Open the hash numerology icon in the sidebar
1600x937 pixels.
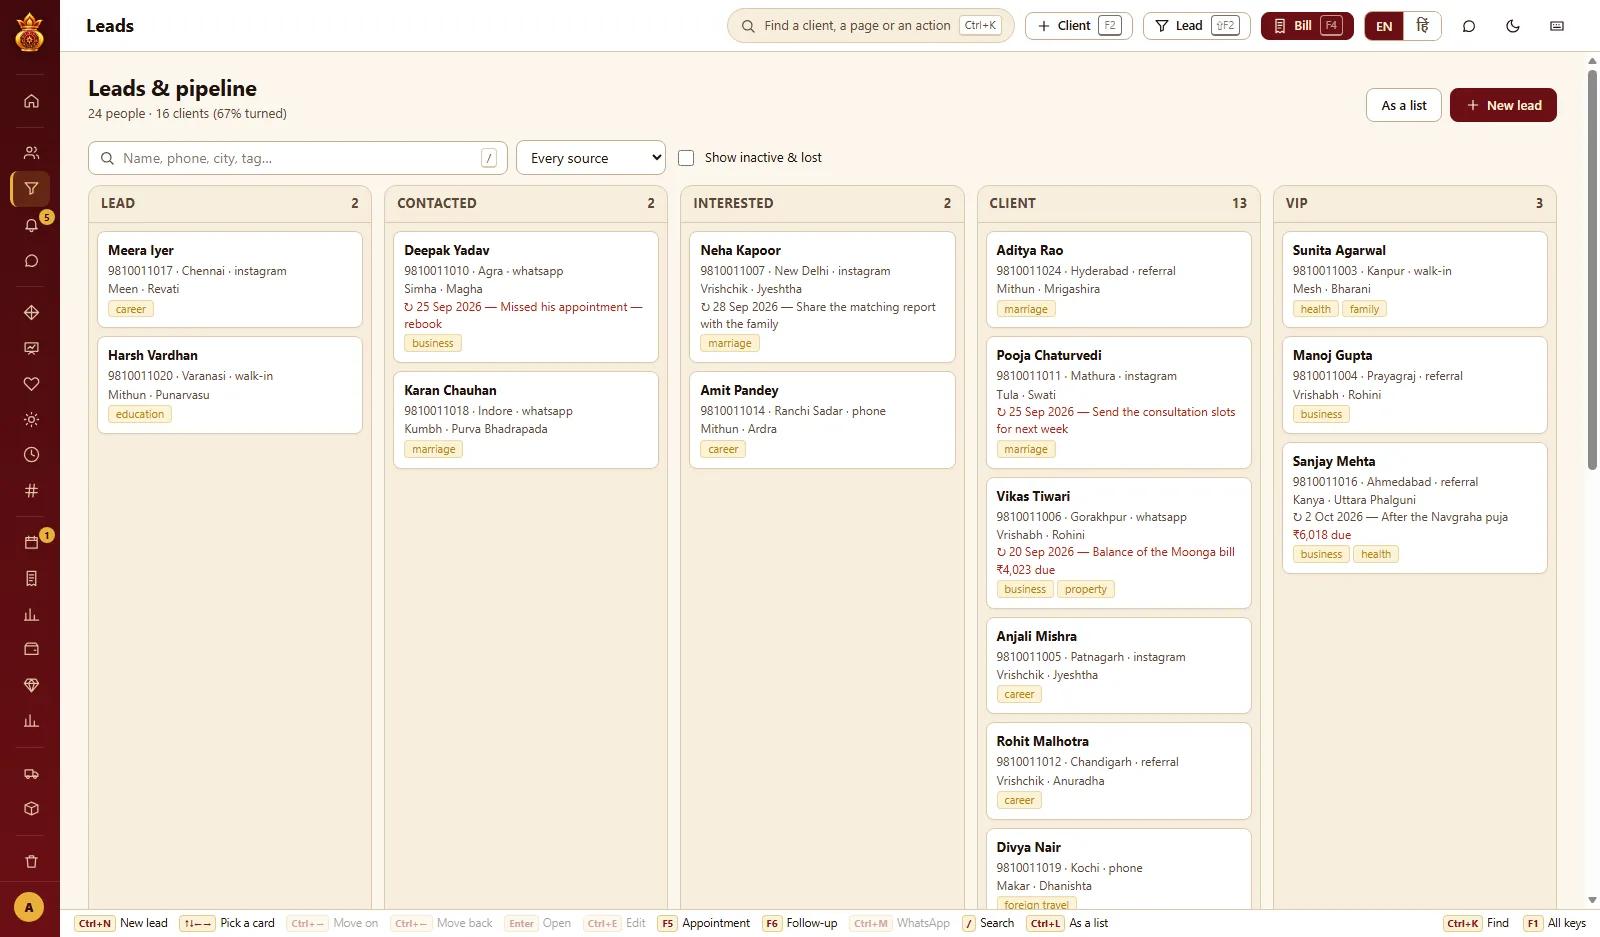coord(31,491)
